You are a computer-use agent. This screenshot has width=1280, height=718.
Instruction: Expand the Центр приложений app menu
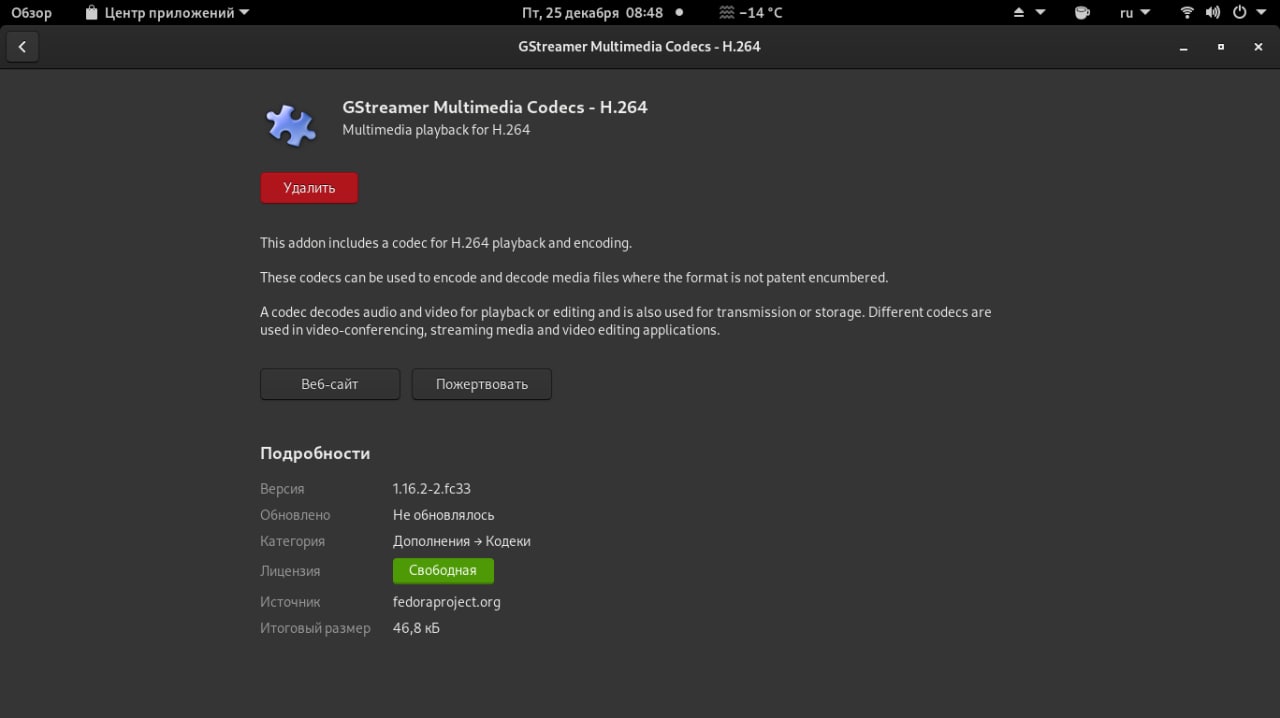[x=167, y=13]
